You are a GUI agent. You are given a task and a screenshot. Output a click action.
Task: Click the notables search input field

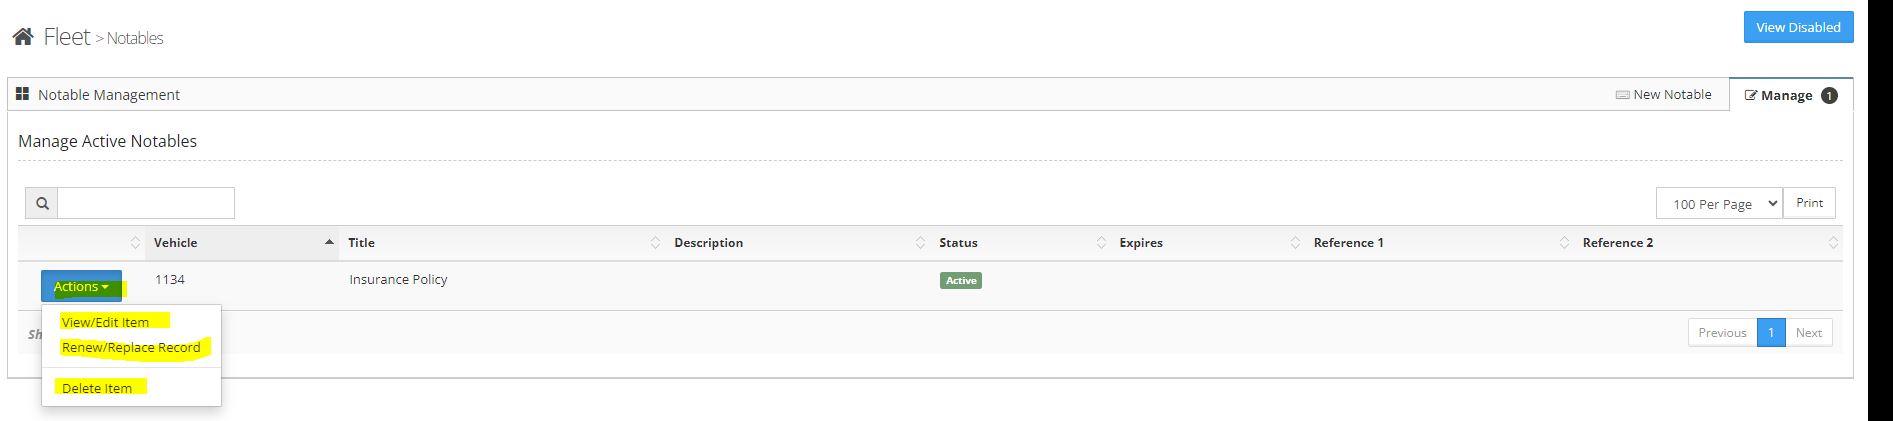pos(146,203)
